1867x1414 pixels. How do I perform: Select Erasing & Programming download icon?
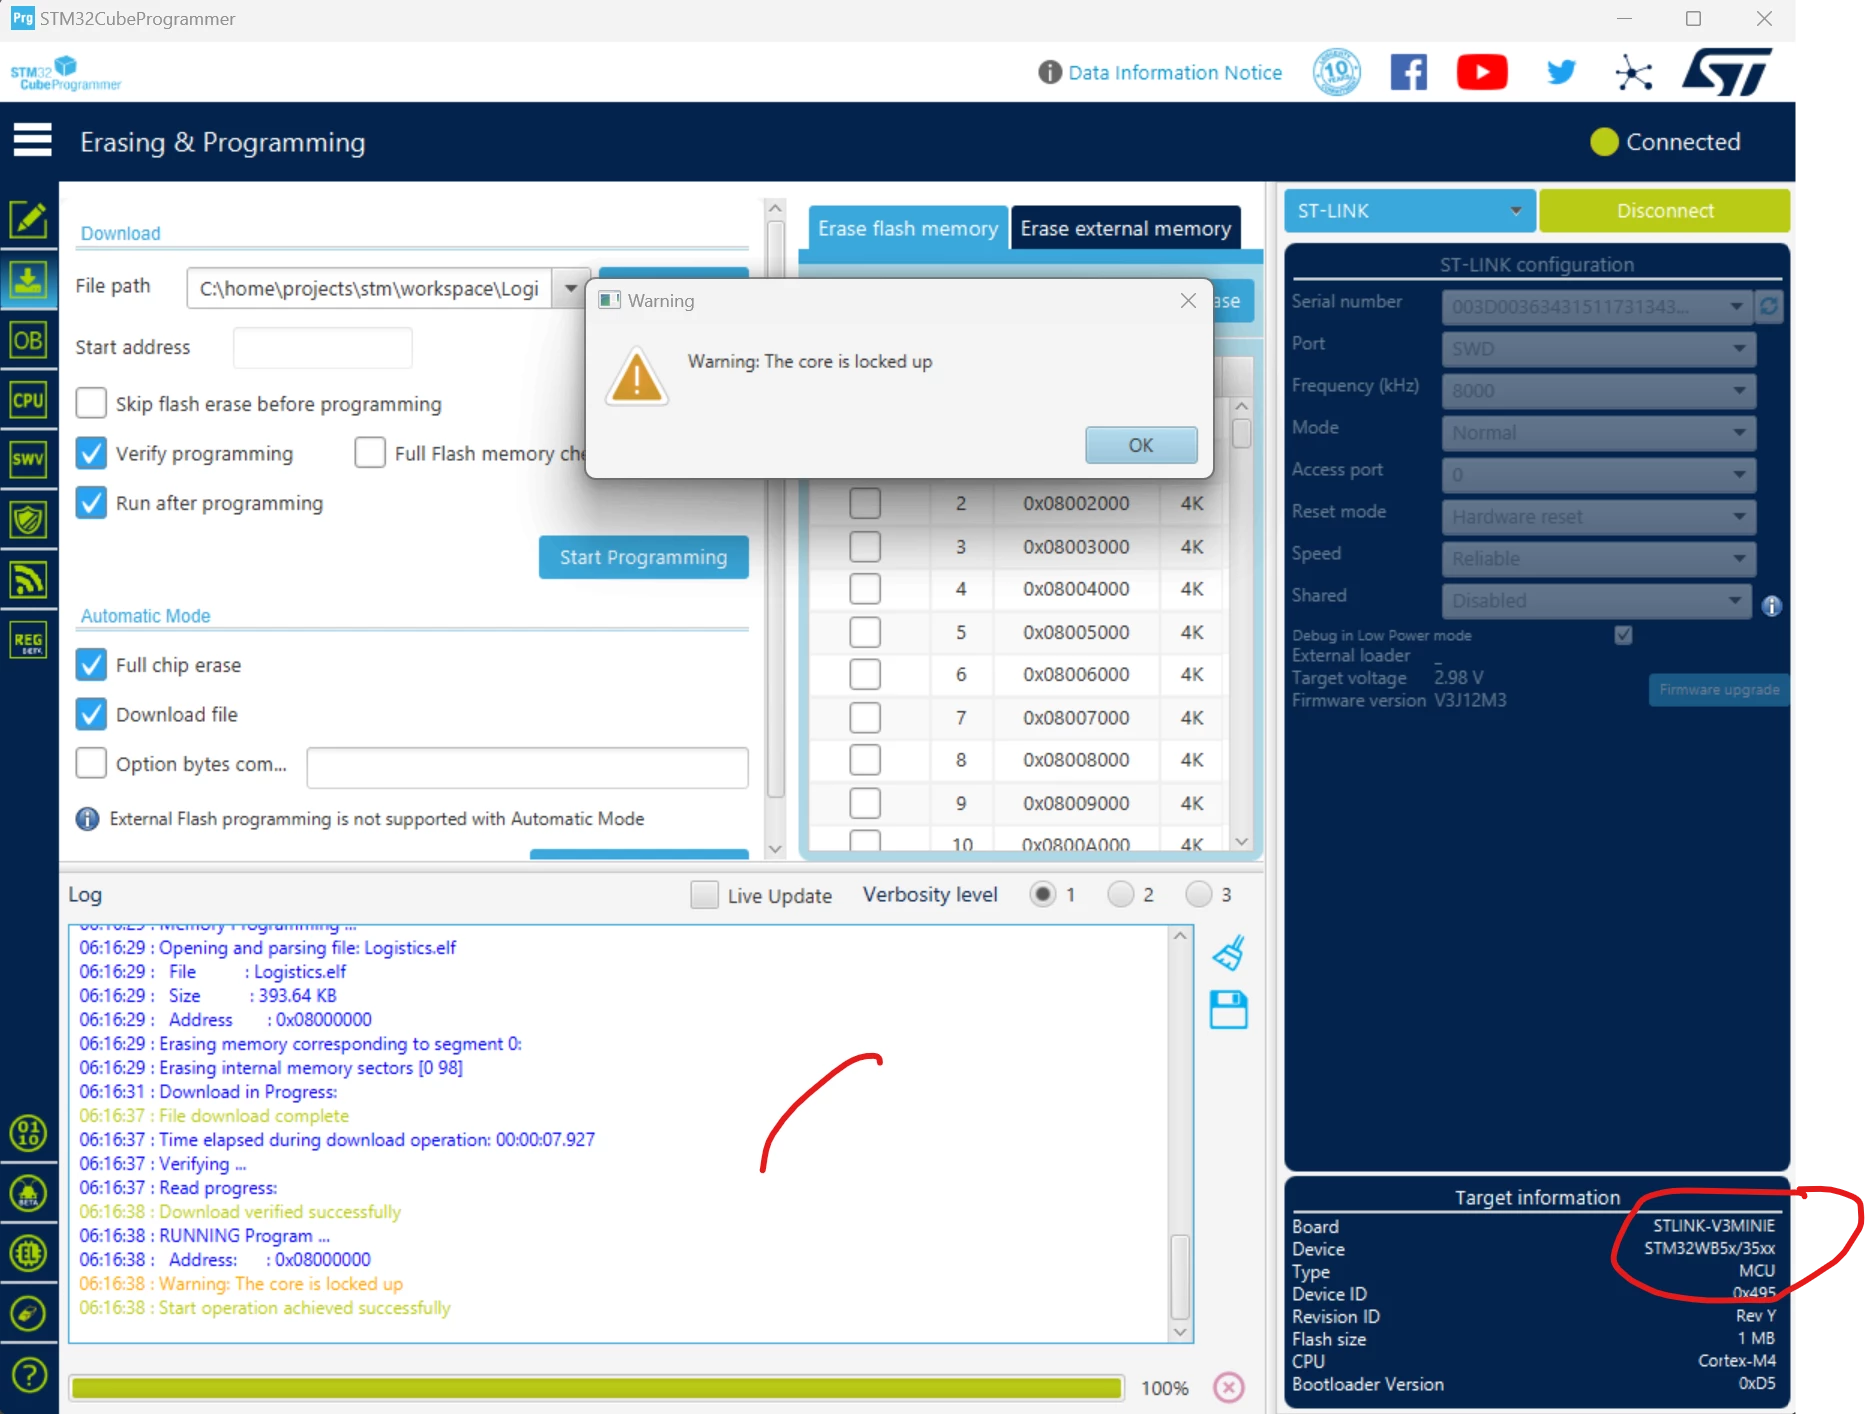pos(28,280)
